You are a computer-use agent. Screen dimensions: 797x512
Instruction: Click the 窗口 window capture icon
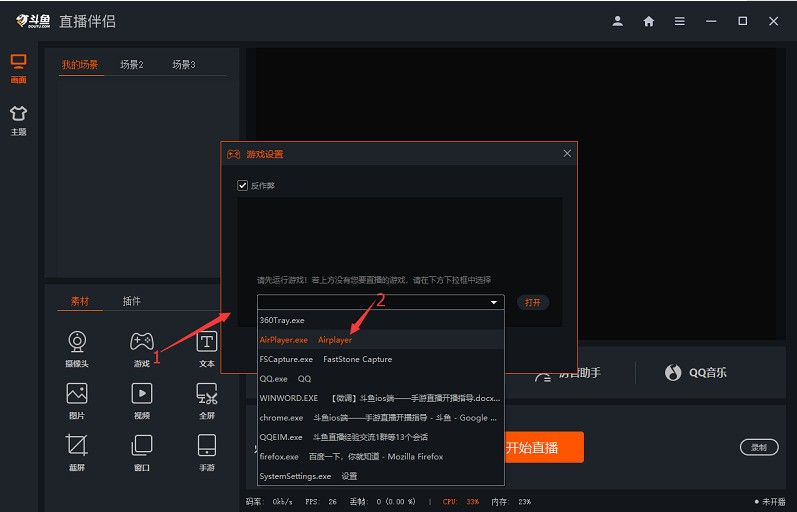[142, 446]
